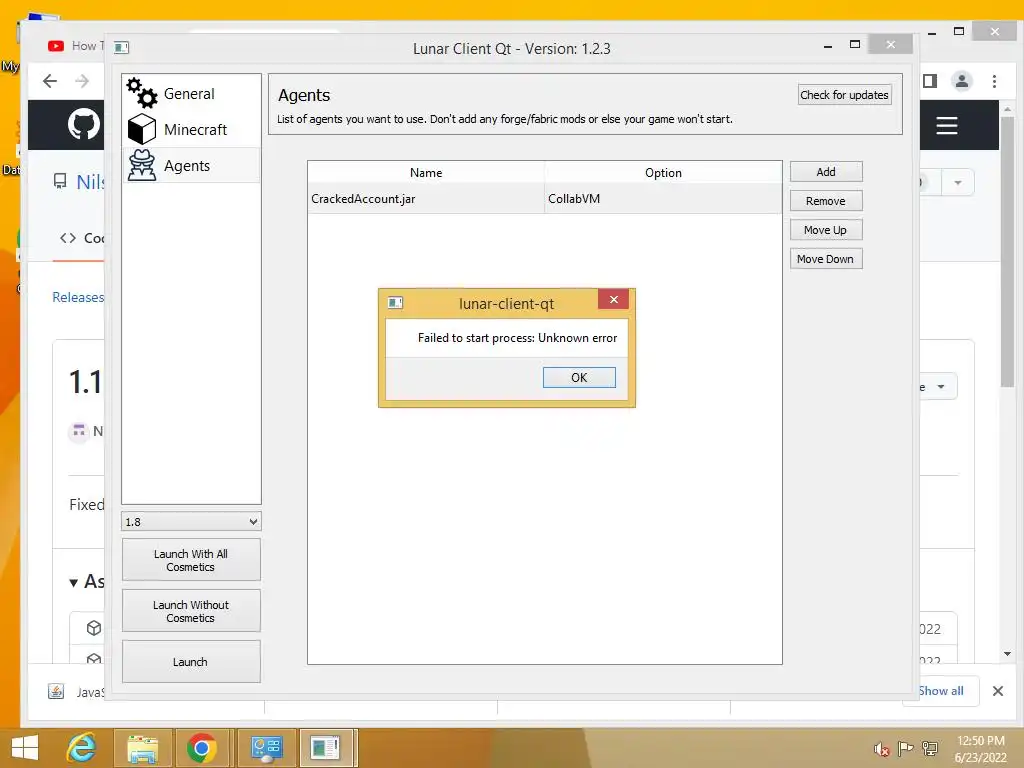Click Check for updates button
1024x768 pixels.
(x=844, y=95)
